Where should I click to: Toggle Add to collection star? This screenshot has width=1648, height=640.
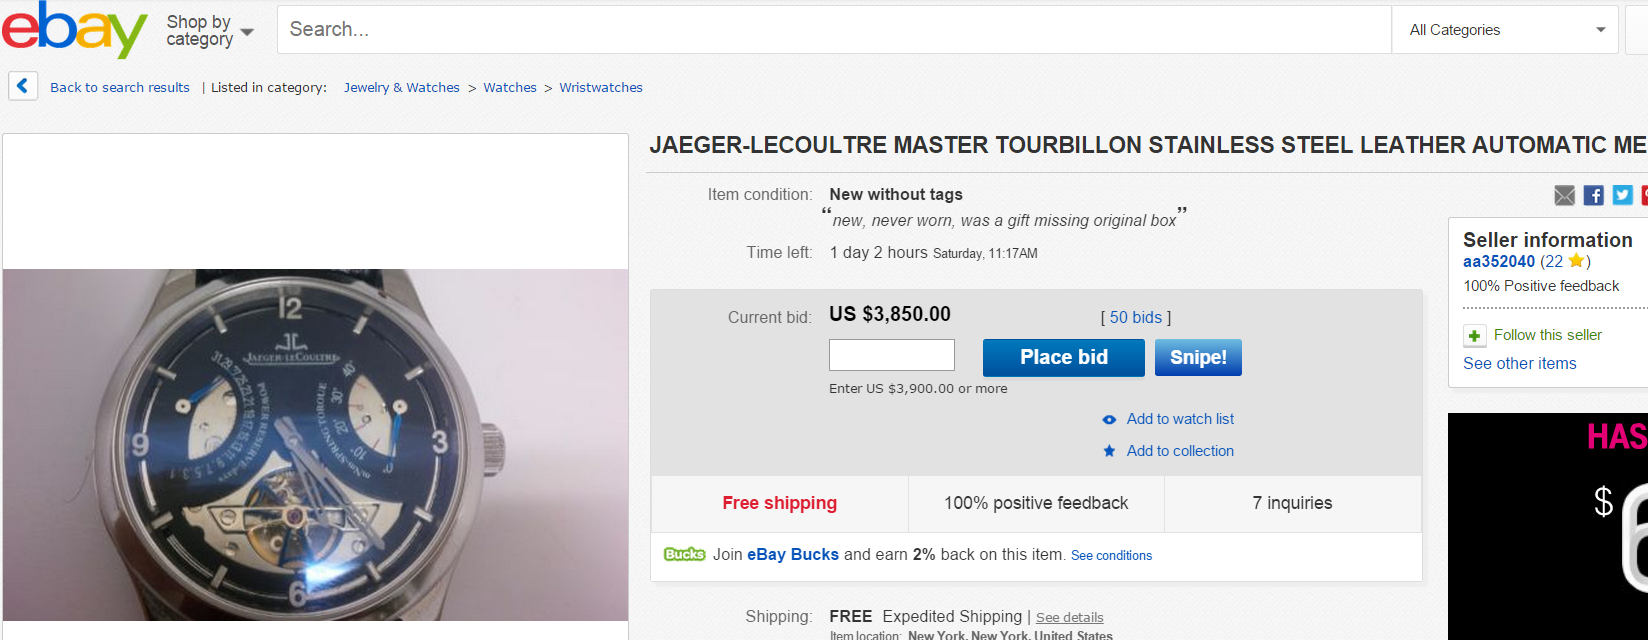1109,451
